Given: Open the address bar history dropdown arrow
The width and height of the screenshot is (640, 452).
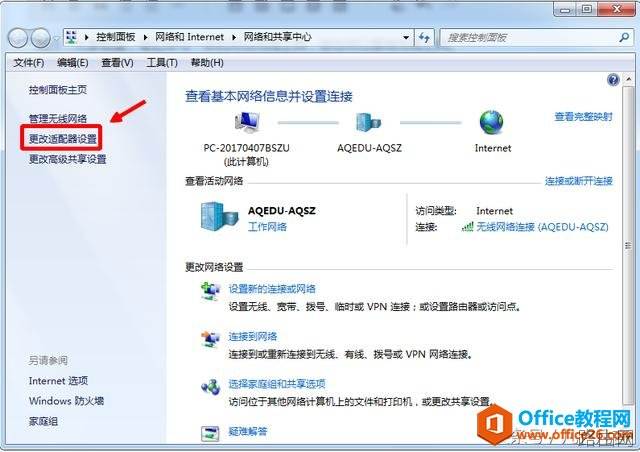Looking at the screenshot, I should click(406, 38).
